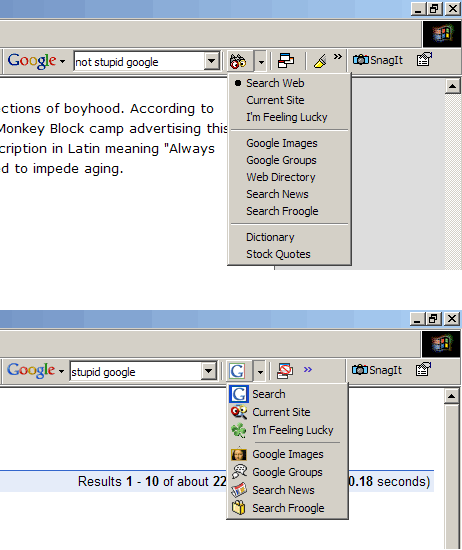Expand the blue chevron overflow in lower toolbar

[308, 369]
